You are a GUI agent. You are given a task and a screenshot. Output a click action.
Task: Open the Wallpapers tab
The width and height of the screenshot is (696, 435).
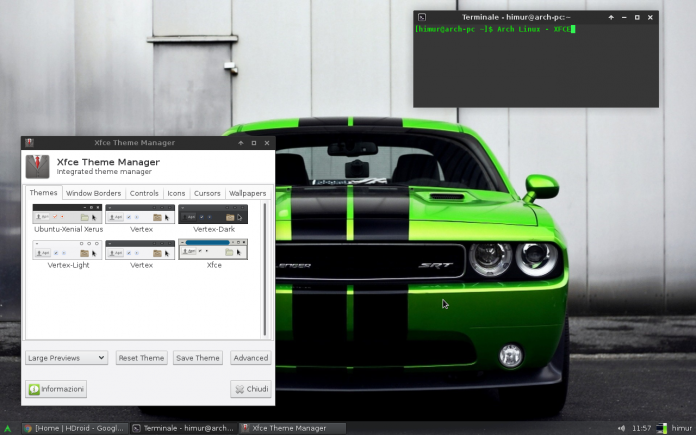pyautogui.click(x=247, y=194)
